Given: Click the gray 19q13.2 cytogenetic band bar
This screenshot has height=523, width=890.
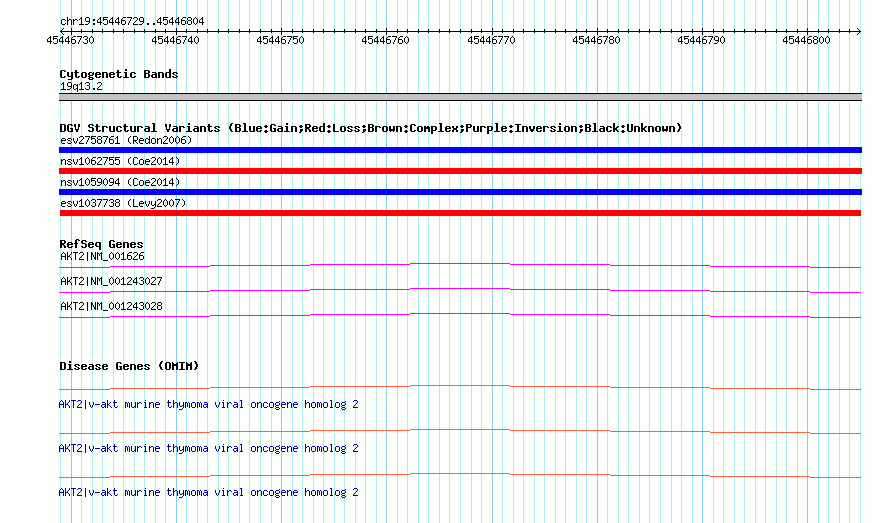Looking at the screenshot, I should 460,97.
